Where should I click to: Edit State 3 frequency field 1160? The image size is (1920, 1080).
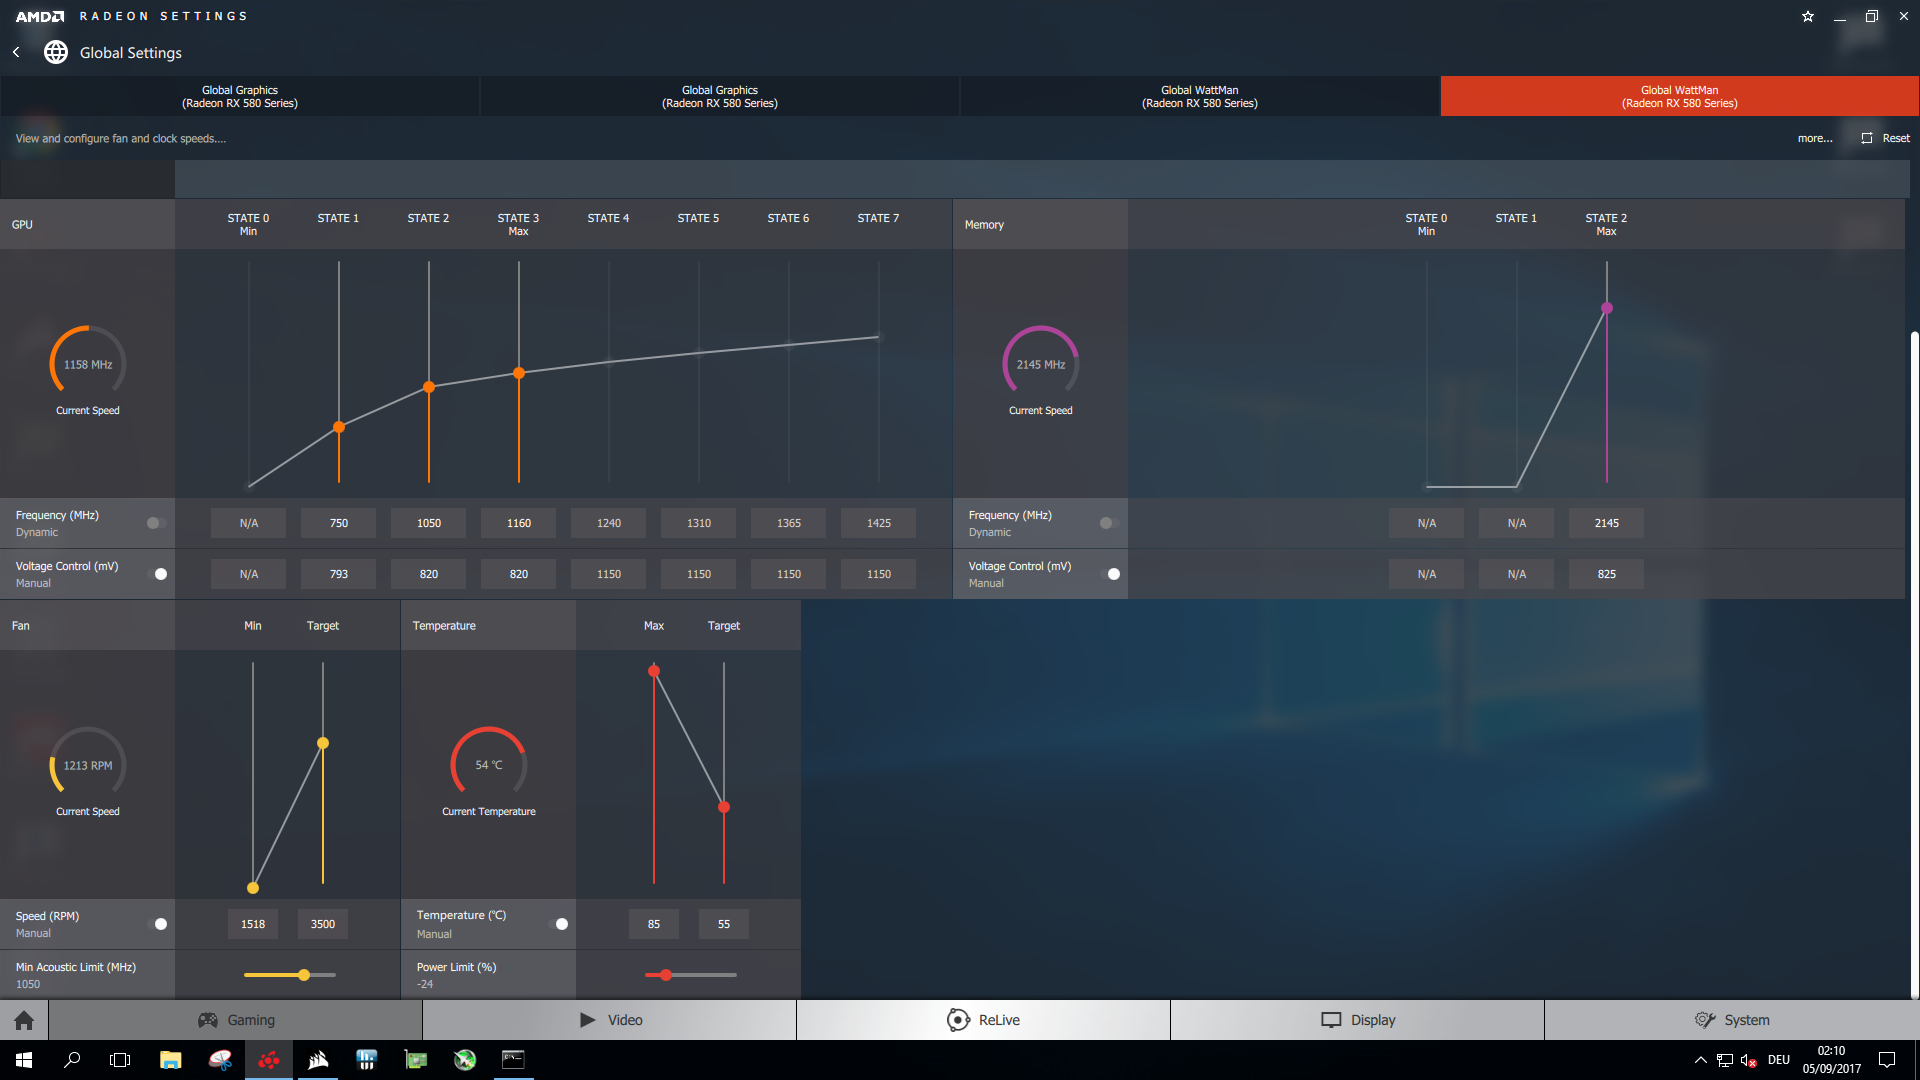(x=519, y=523)
